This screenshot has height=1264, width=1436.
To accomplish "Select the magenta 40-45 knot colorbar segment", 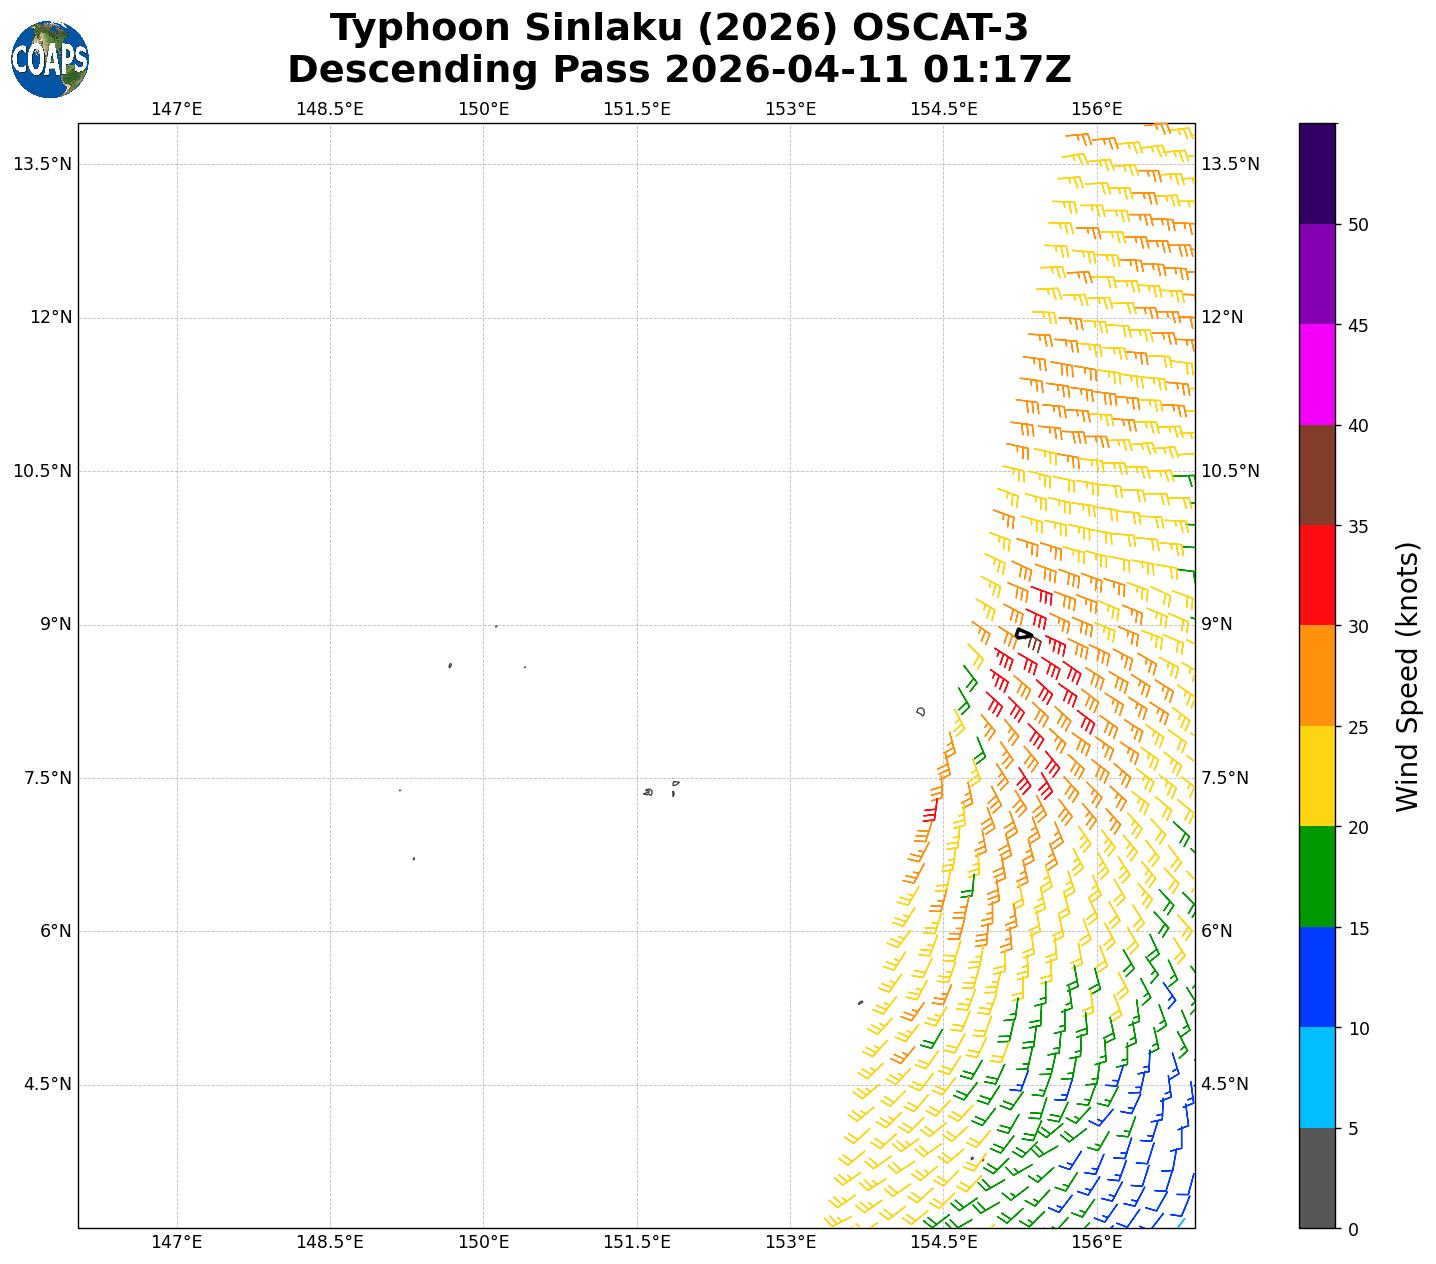I will coord(1317,375).
